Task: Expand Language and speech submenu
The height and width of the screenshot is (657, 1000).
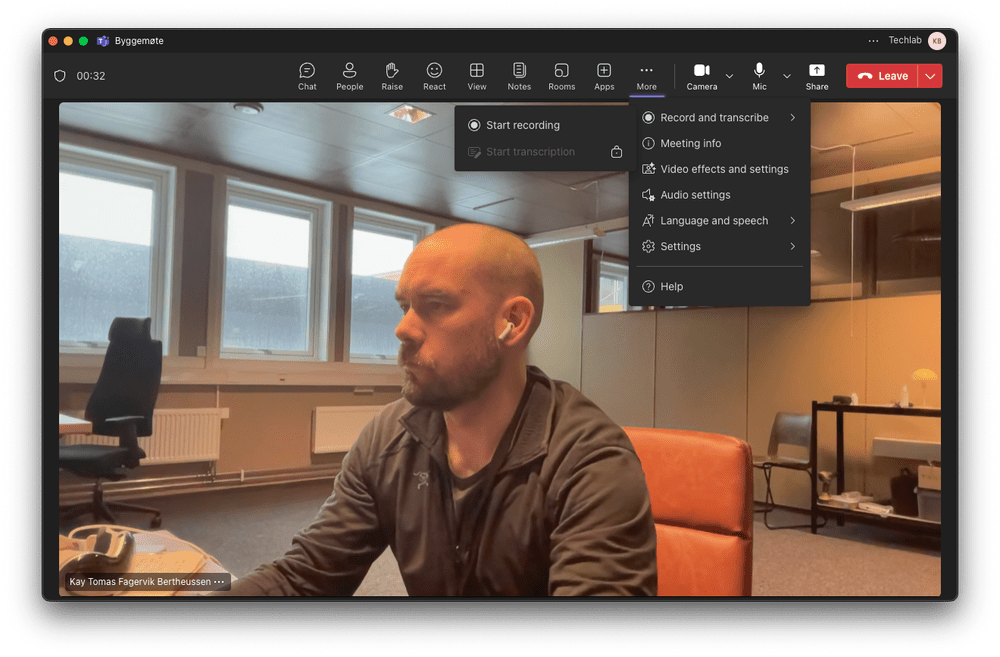Action: pyautogui.click(x=719, y=221)
